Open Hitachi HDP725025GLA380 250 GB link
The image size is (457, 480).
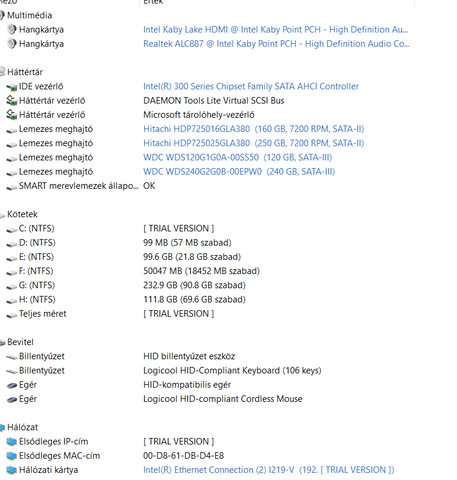tap(254, 143)
